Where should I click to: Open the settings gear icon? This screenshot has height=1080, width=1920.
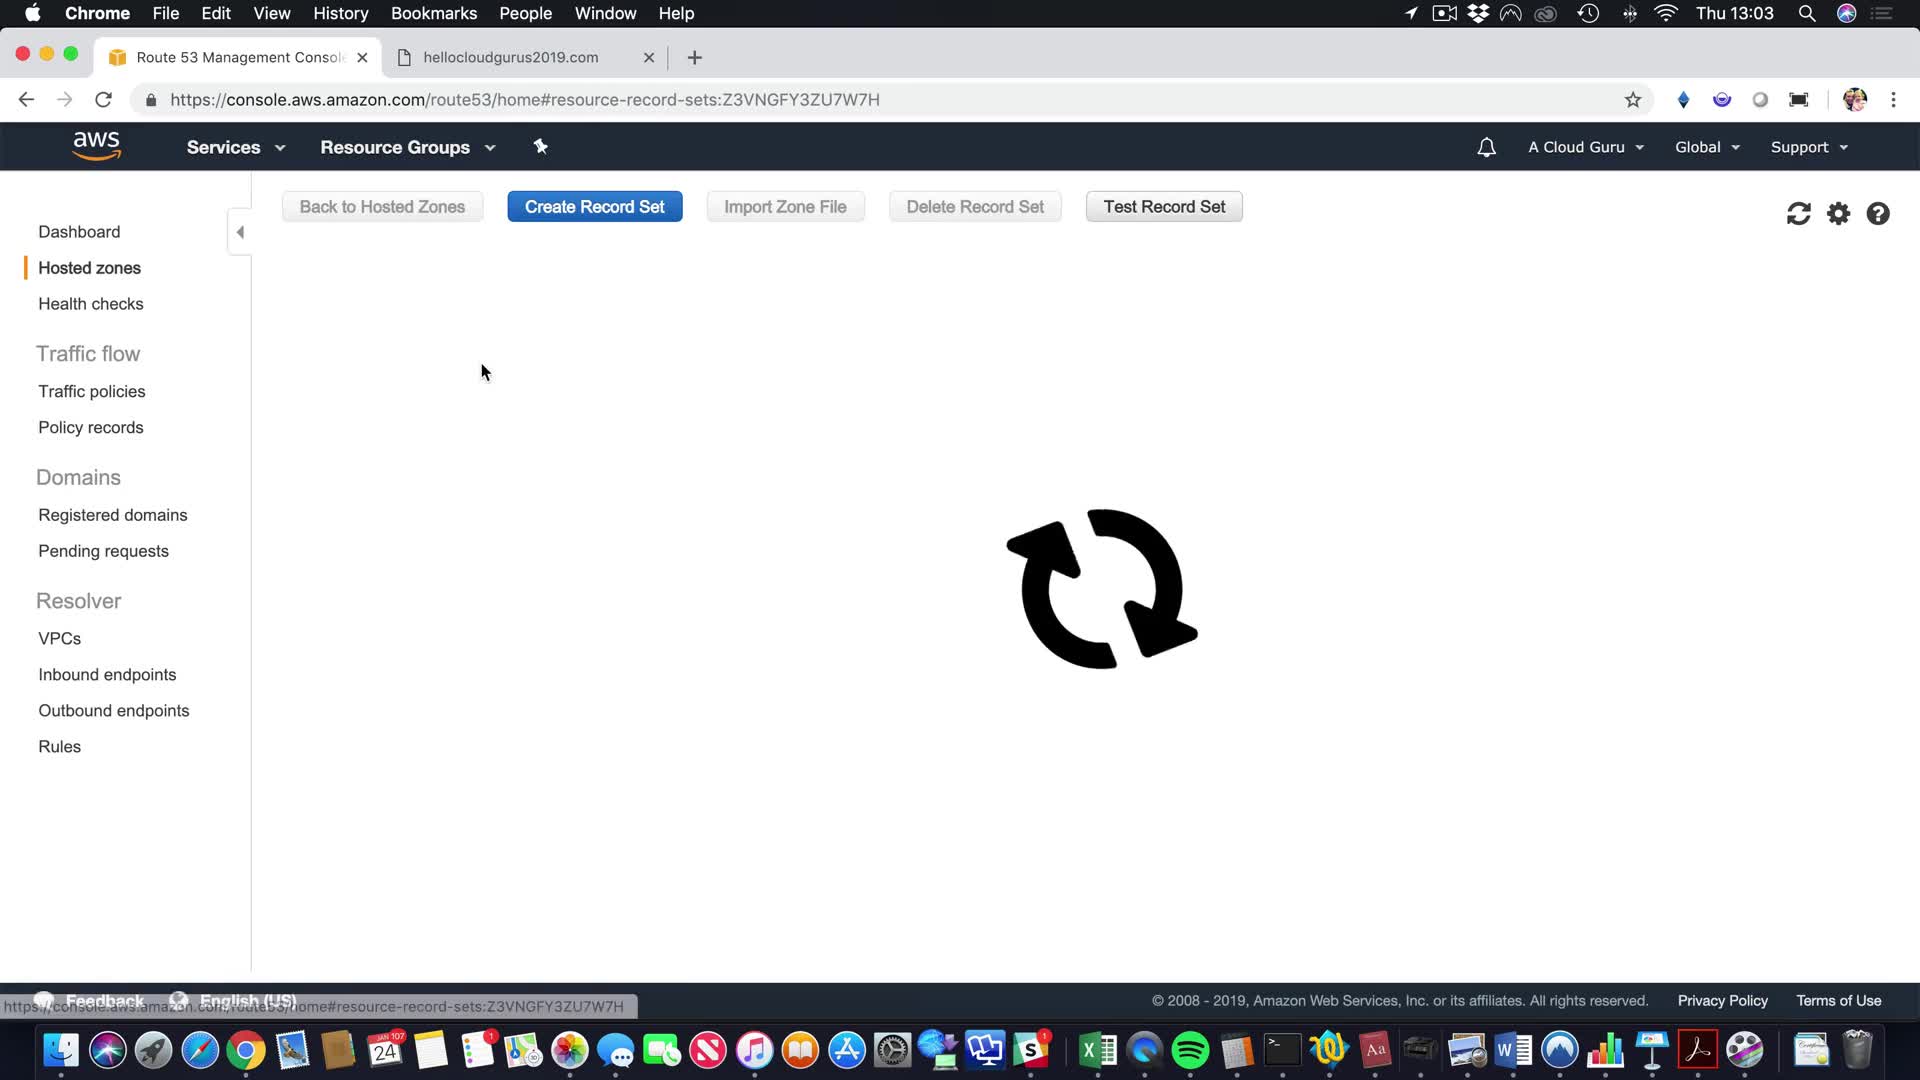pyautogui.click(x=1838, y=214)
